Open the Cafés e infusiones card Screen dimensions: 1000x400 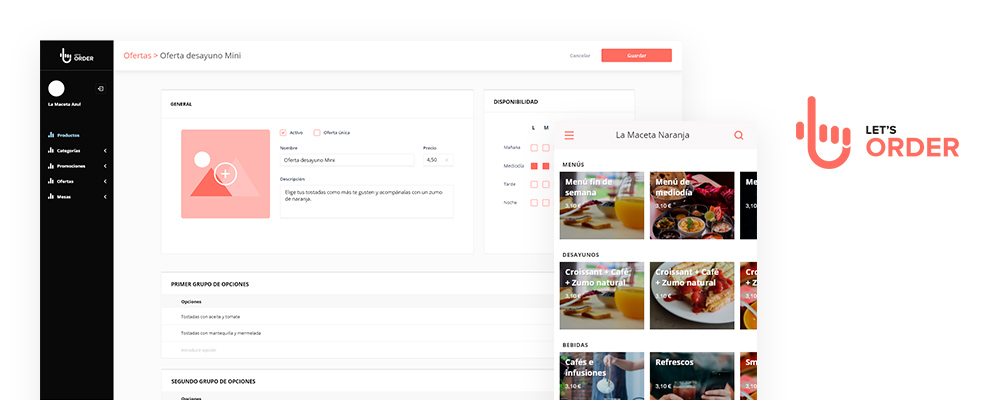coord(602,376)
